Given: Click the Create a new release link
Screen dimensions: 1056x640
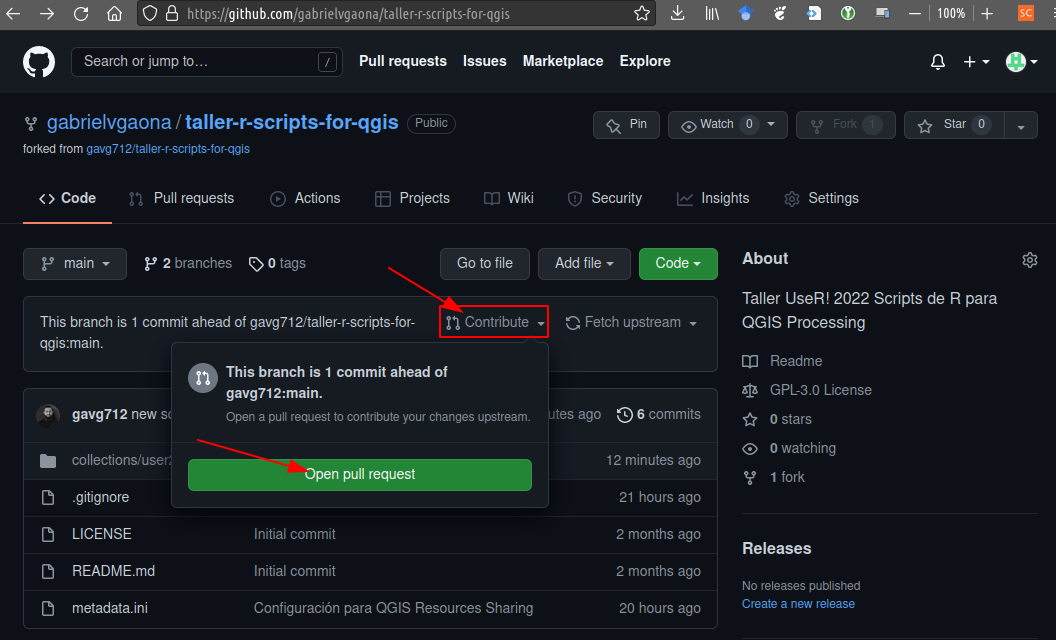Looking at the screenshot, I should pyautogui.click(x=798, y=603).
